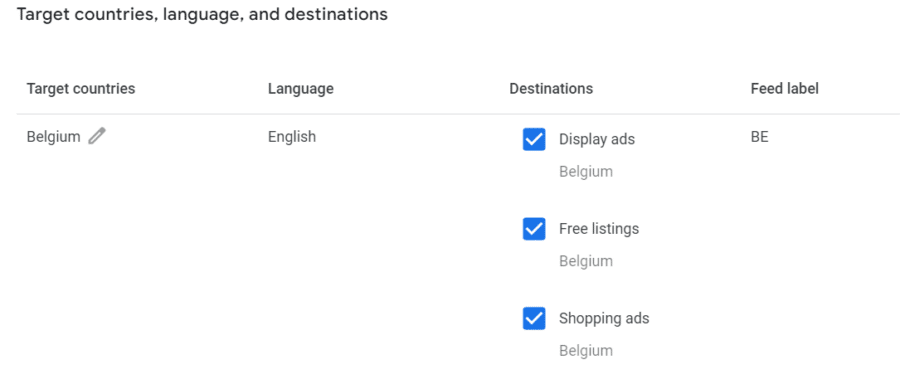900x374 pixels.
Task: Click the English language value
Action: click(292, 137)
